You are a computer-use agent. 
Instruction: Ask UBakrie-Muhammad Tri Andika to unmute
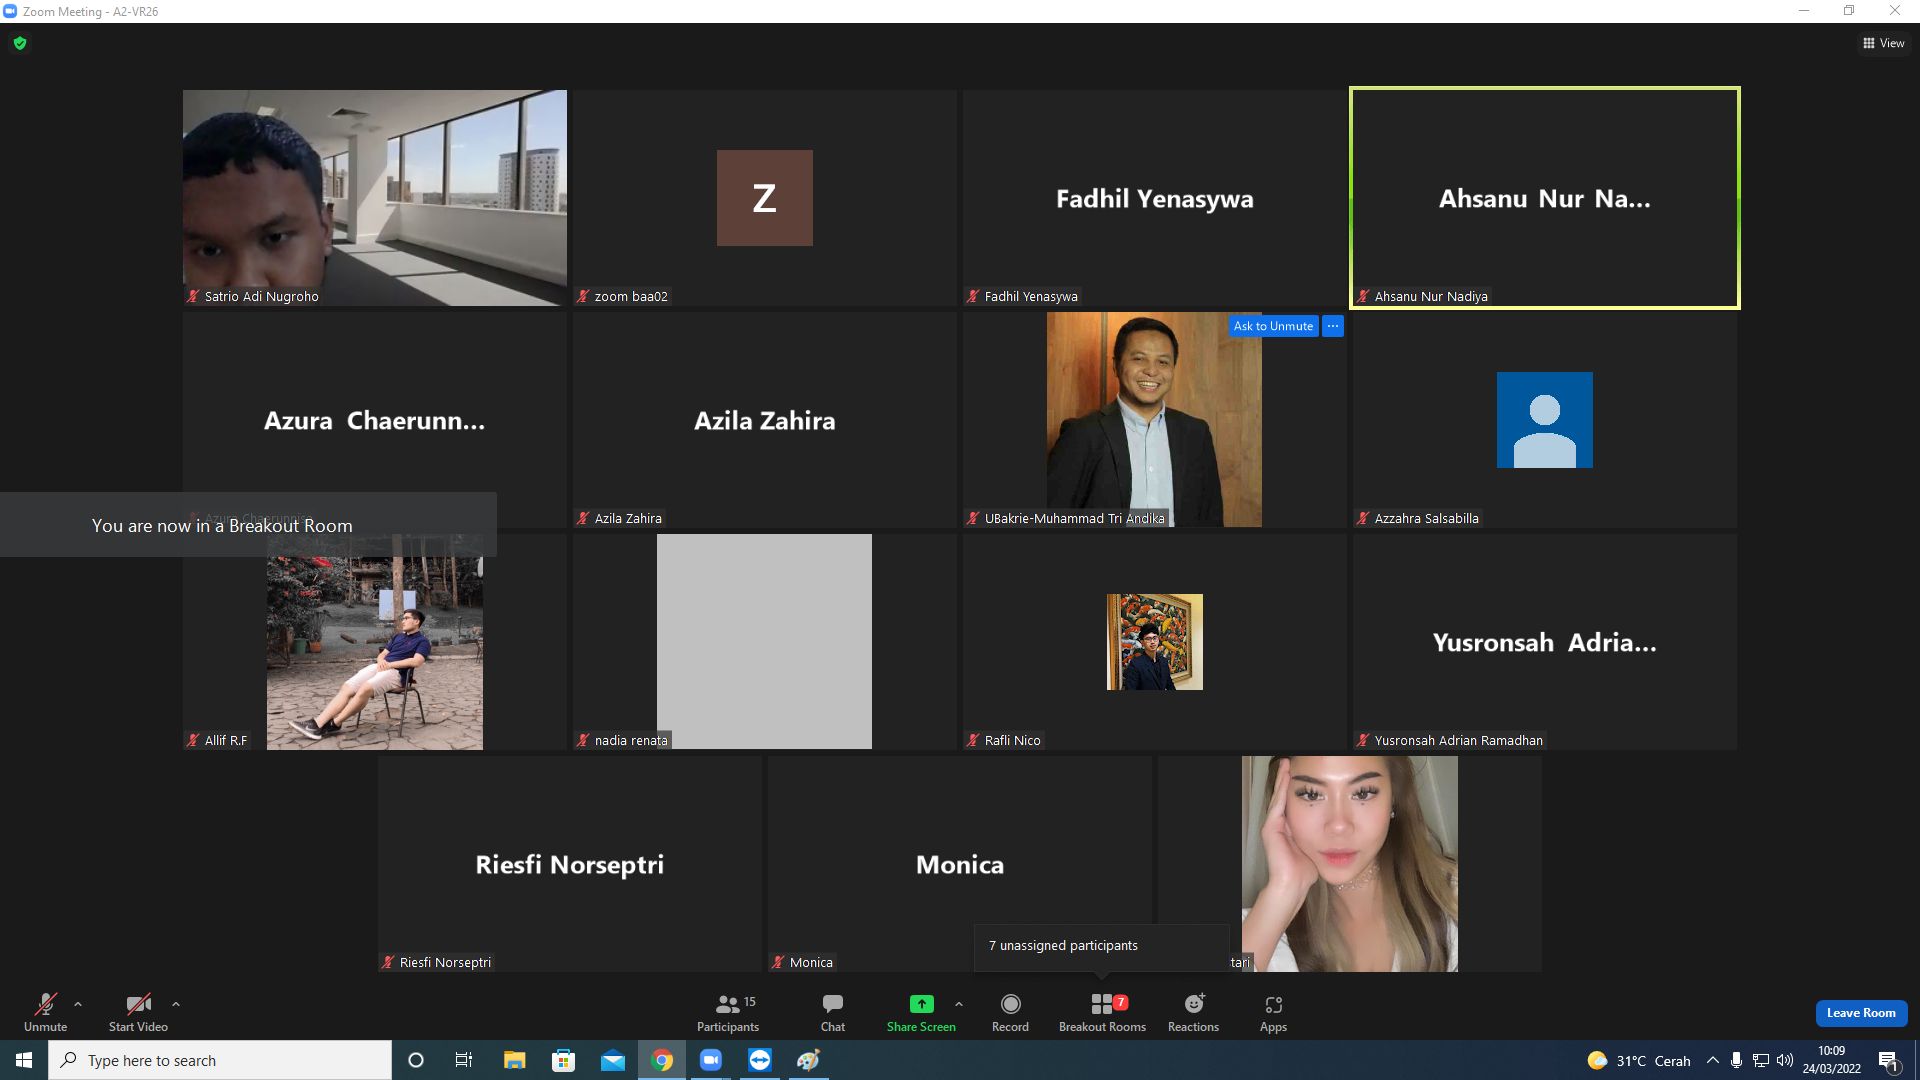coord(1273,326)
